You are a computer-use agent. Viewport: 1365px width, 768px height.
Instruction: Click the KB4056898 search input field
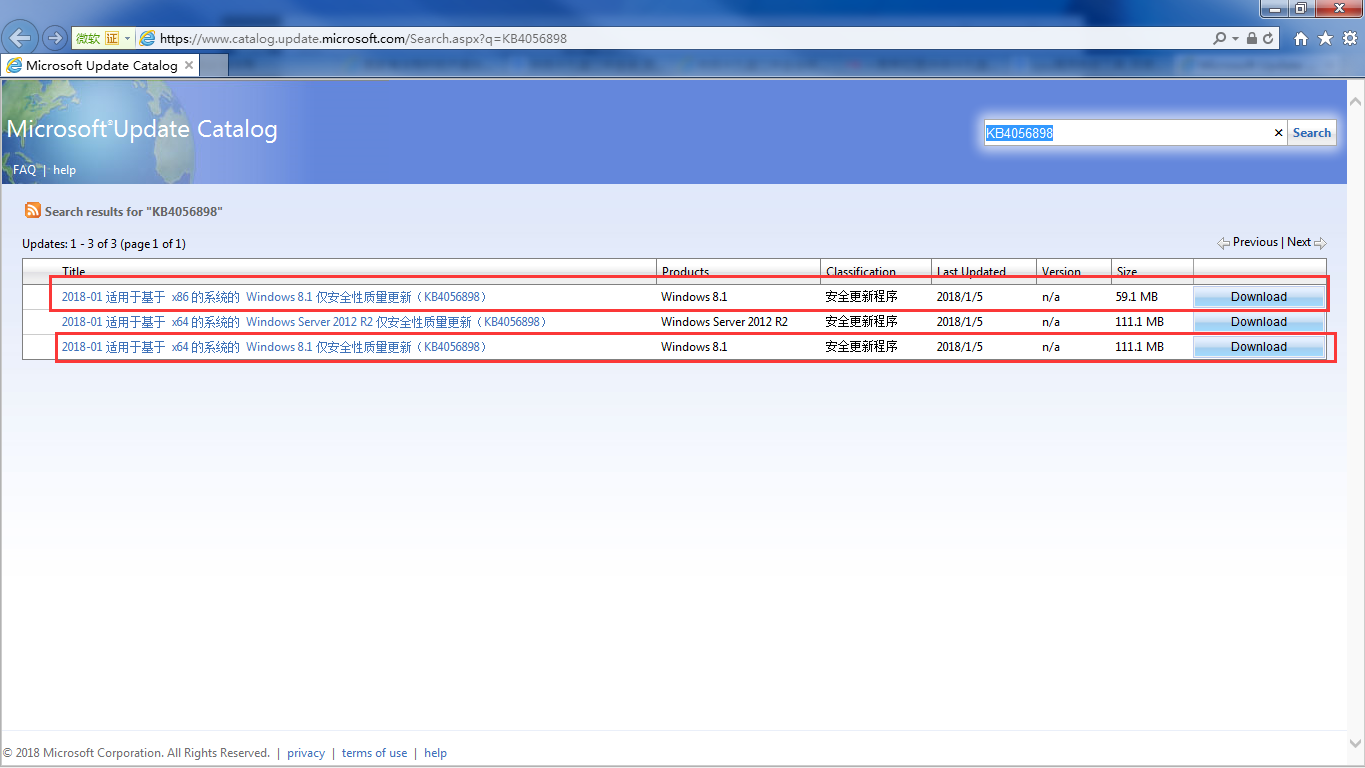click(1127, 133)
